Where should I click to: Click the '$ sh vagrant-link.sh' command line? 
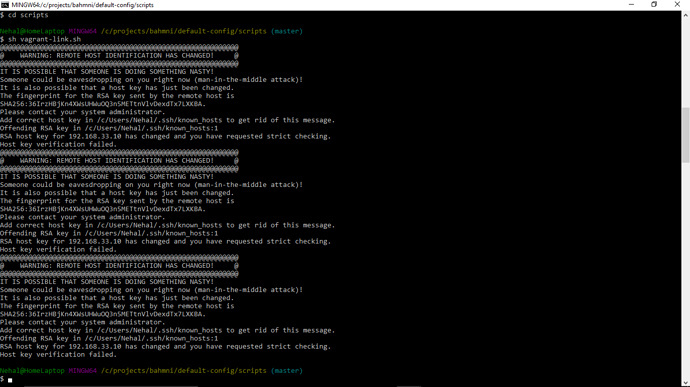click(40, 39)
